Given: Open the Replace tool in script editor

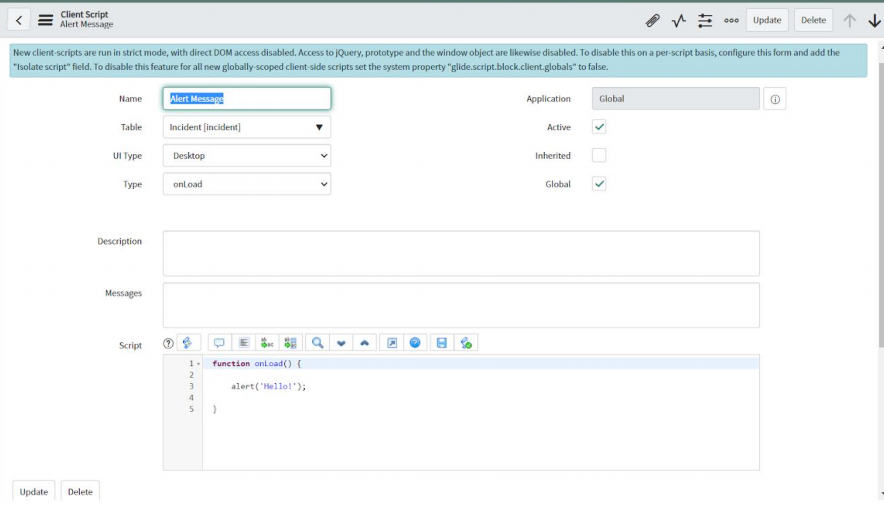Looking at the screenshot, I should point(267,343).
